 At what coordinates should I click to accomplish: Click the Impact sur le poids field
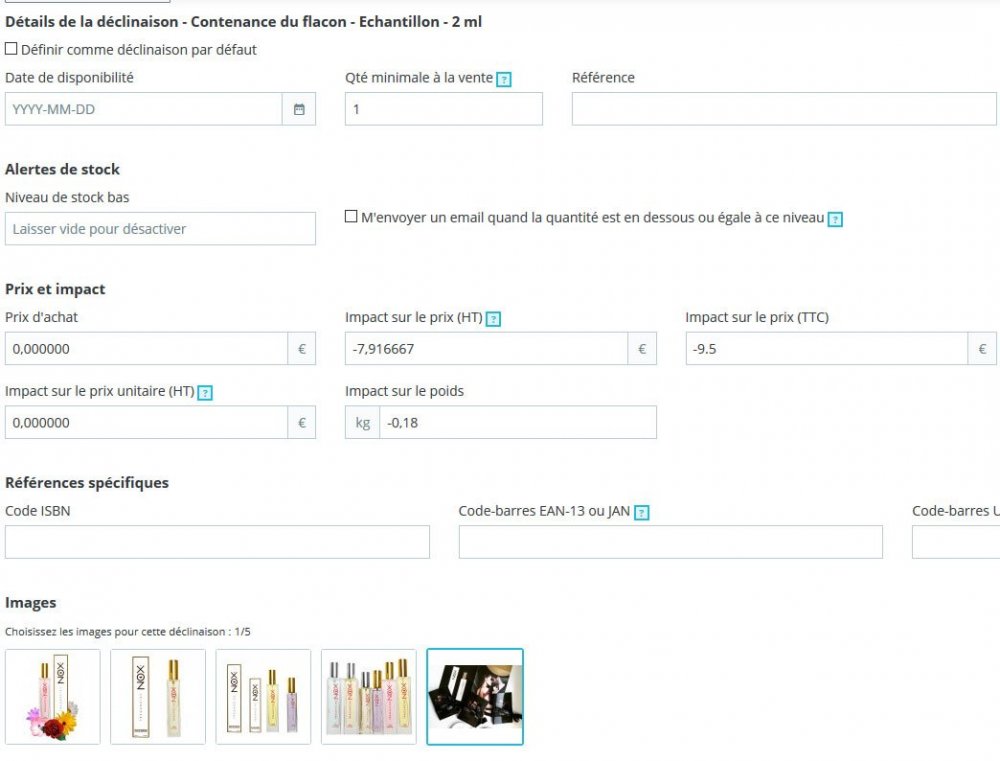518,422
